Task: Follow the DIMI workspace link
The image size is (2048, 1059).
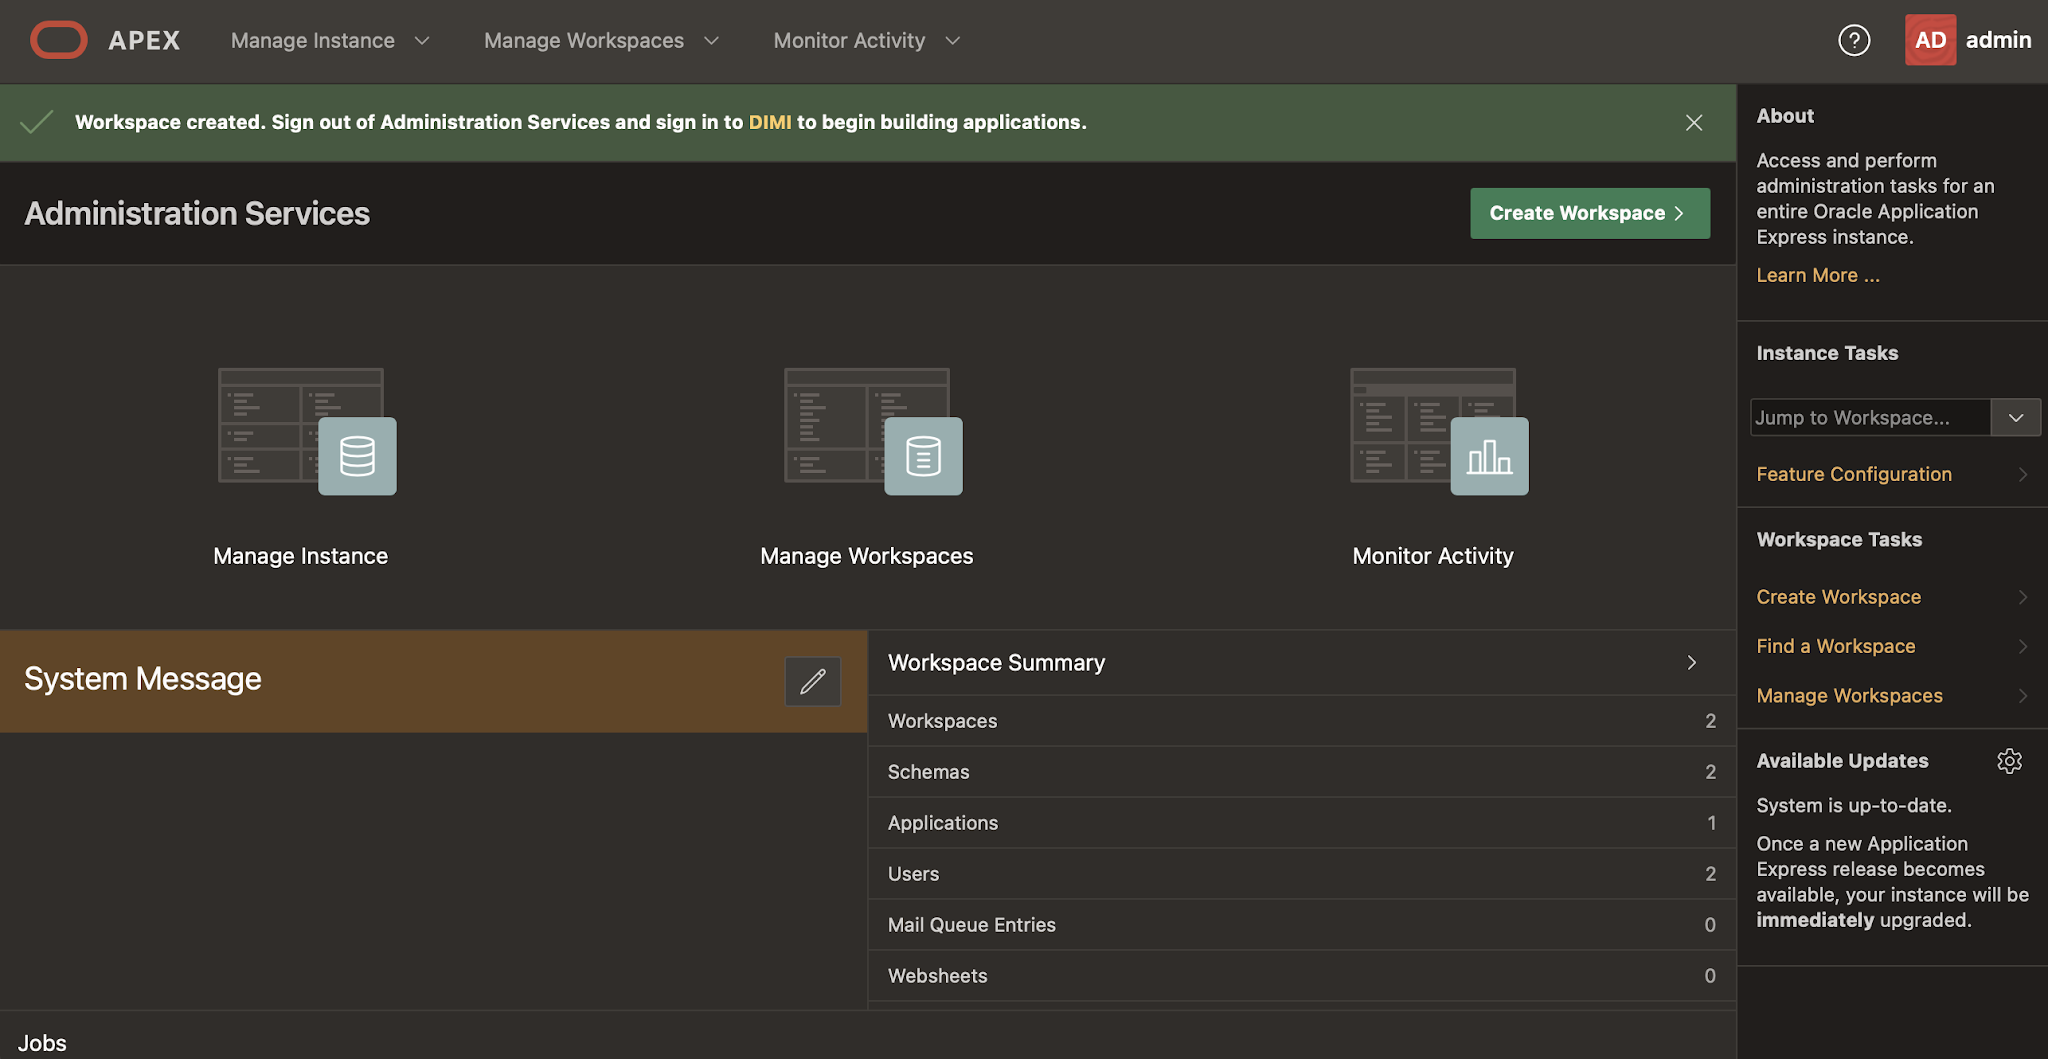Action: 770,122
